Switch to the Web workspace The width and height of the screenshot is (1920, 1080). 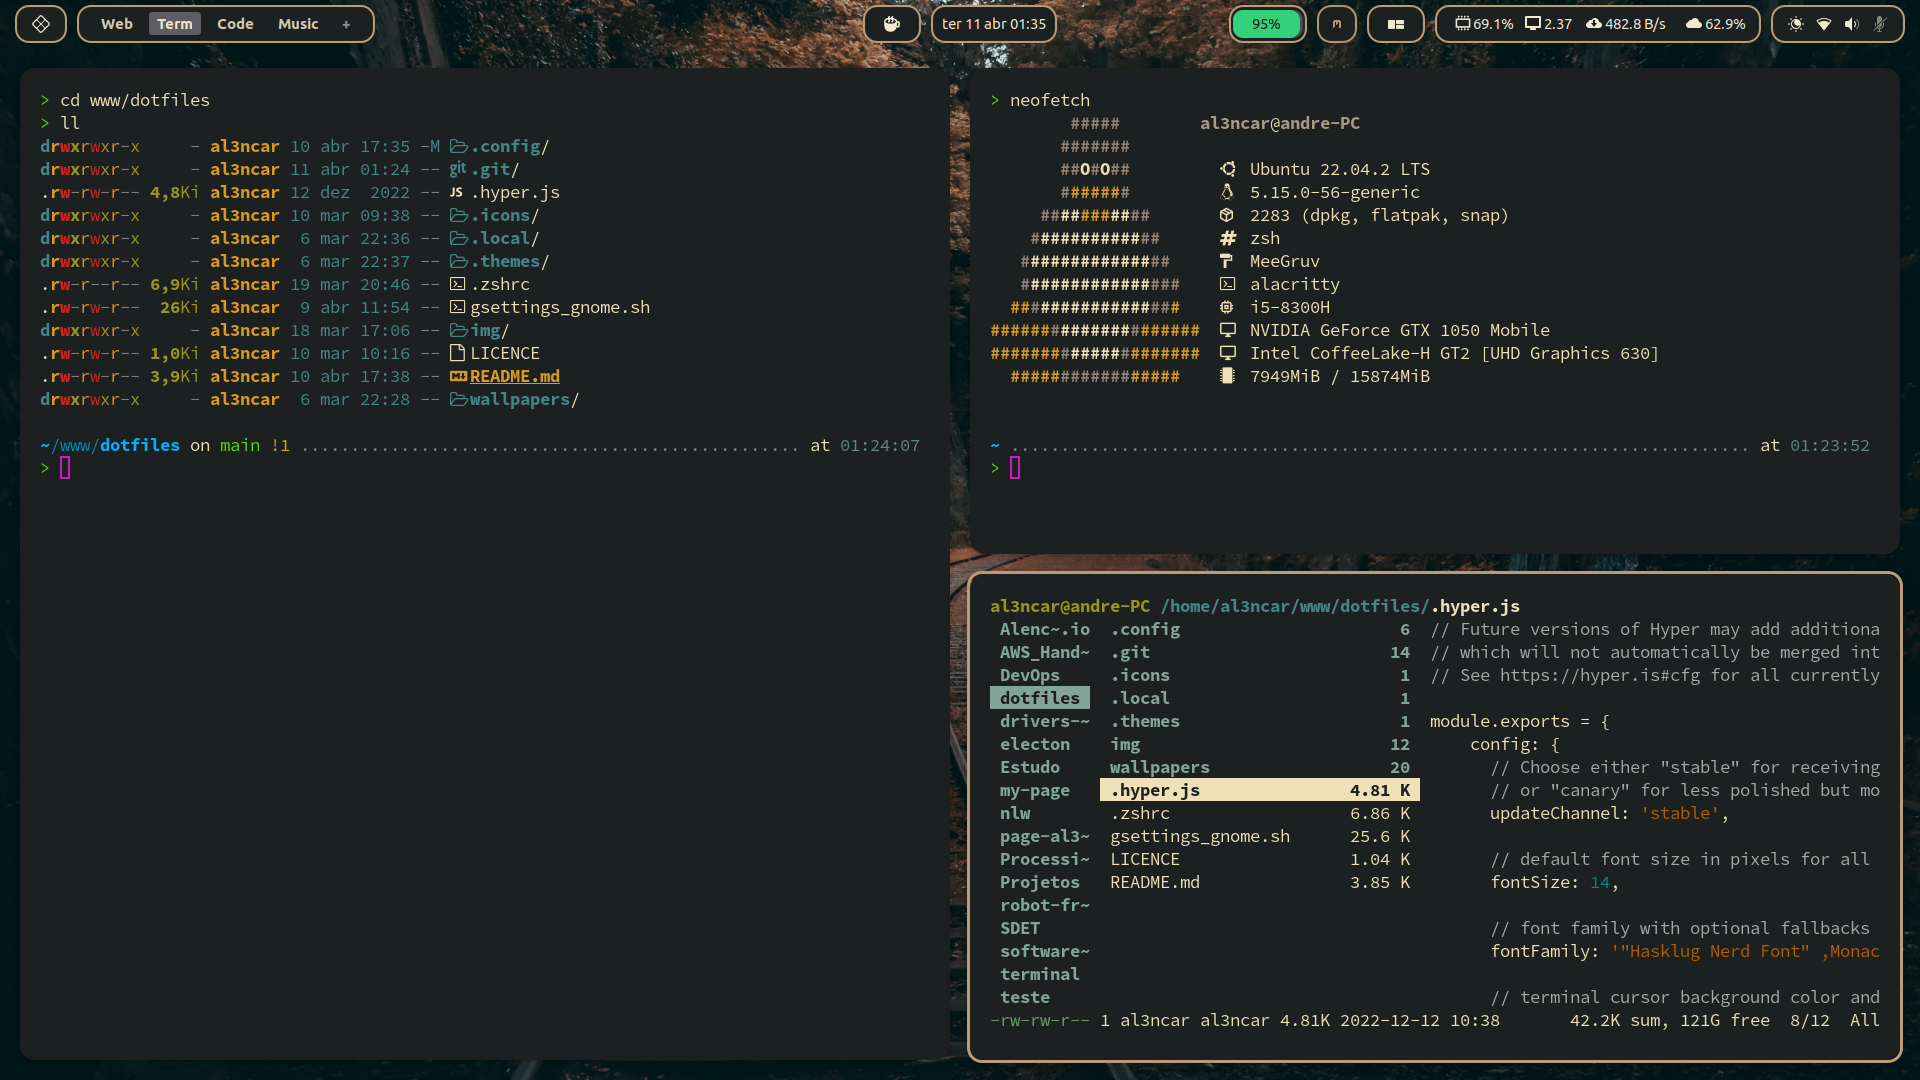116,24
